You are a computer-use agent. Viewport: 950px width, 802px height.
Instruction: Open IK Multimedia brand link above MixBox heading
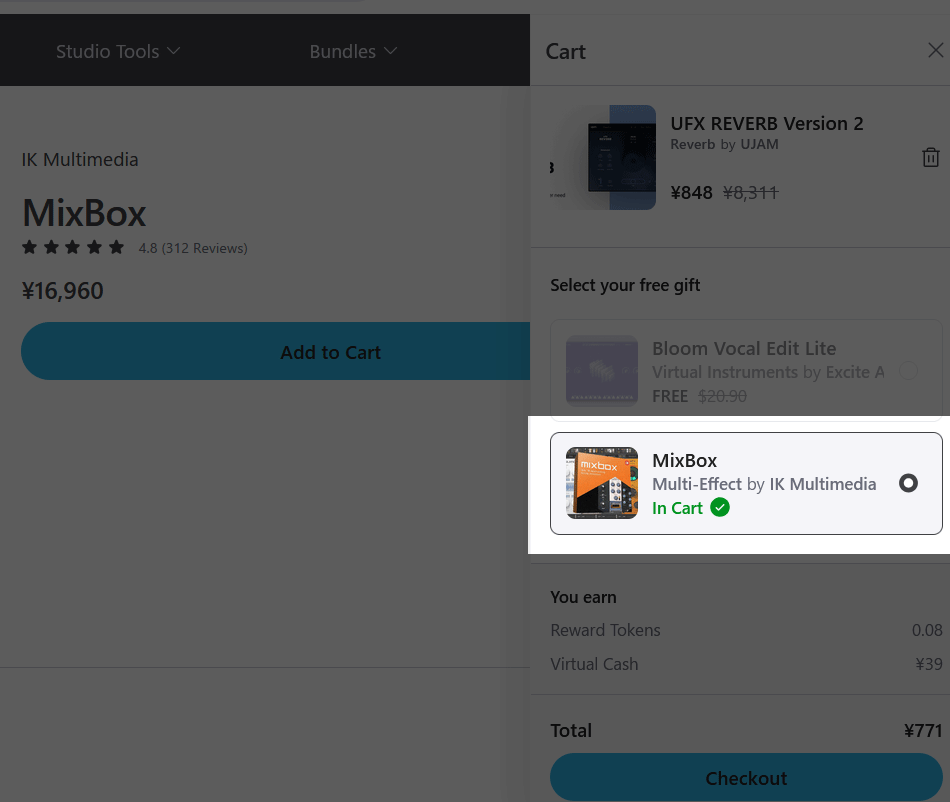tap(80, 160)
